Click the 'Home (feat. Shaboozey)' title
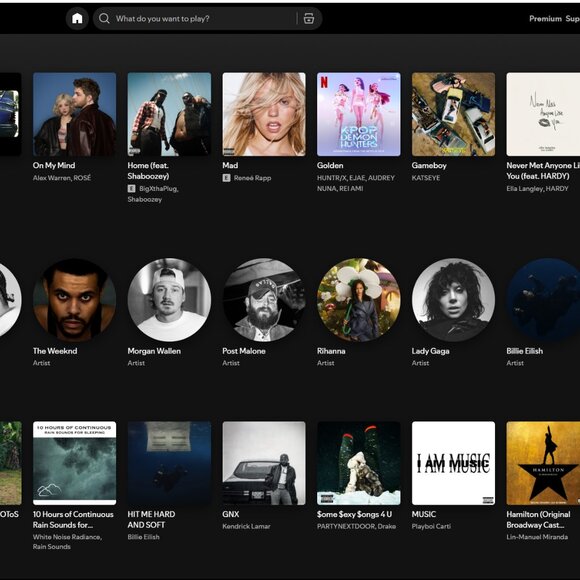The image size is (580, 580). coord(148,171)
